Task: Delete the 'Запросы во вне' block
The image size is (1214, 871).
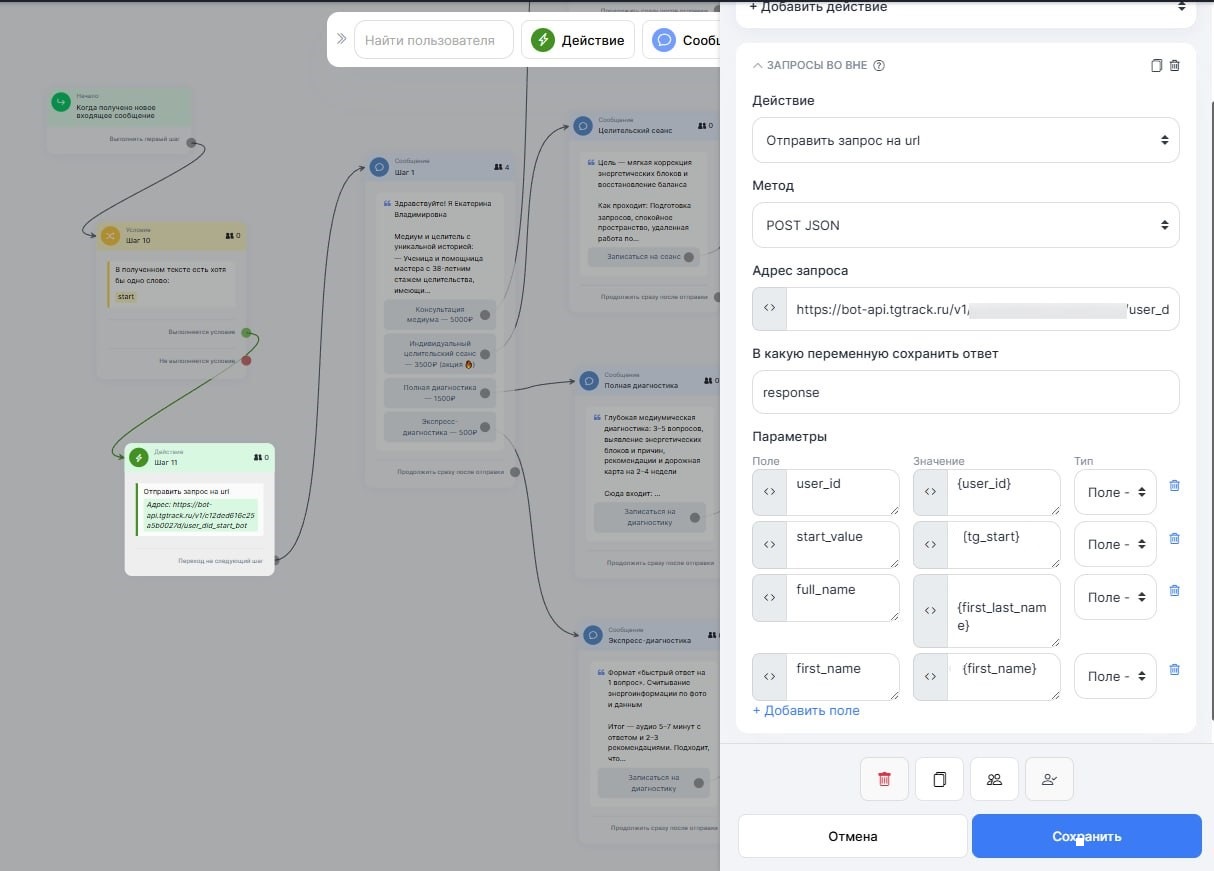Action: pyautogui.click(x=1175, y=66)
